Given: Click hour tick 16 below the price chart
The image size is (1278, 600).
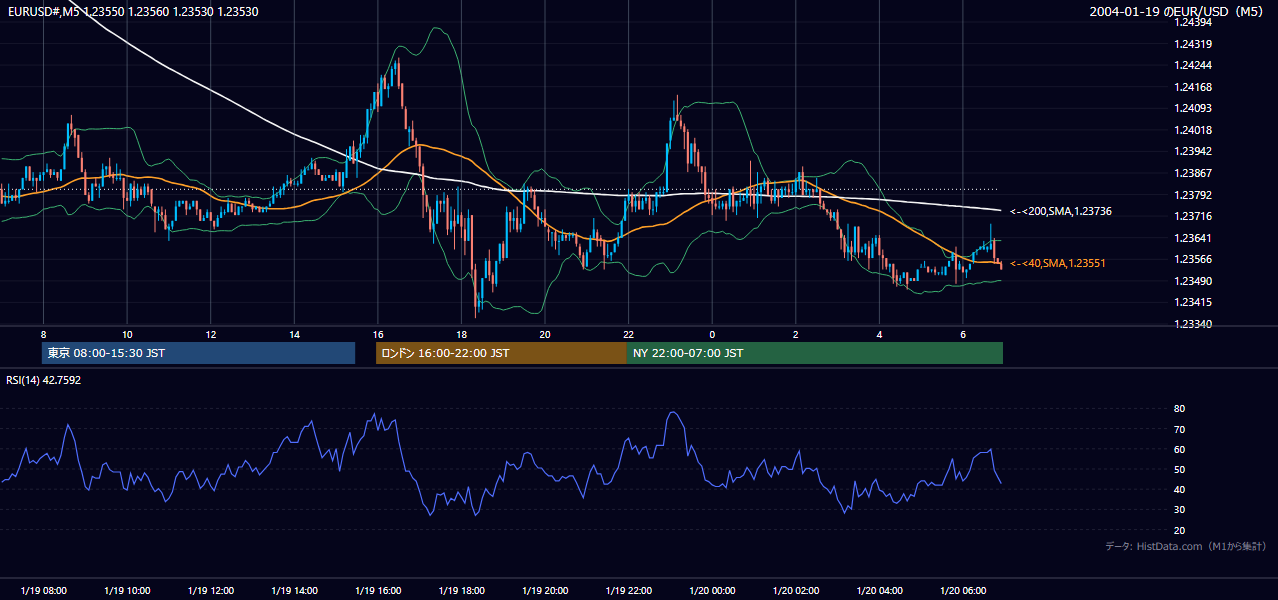Looking at the screenshot, I should [378, 334].
